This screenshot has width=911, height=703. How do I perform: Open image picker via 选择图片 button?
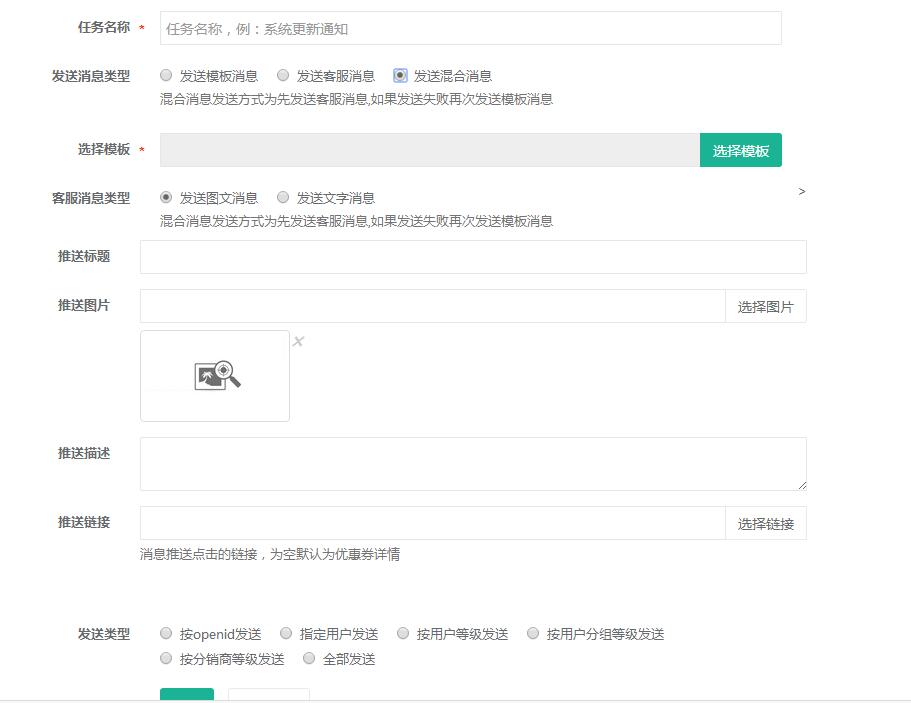coord(765,307)
